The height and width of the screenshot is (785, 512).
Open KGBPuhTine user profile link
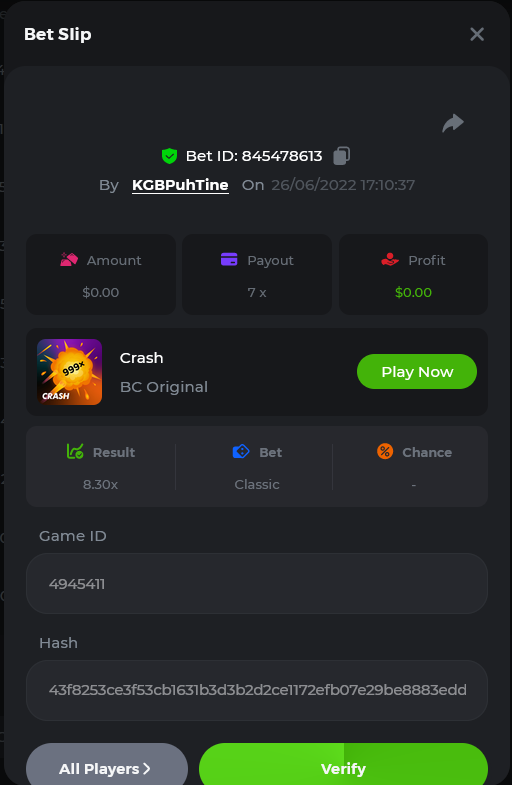pyautogui.click(x=180, y=185)
